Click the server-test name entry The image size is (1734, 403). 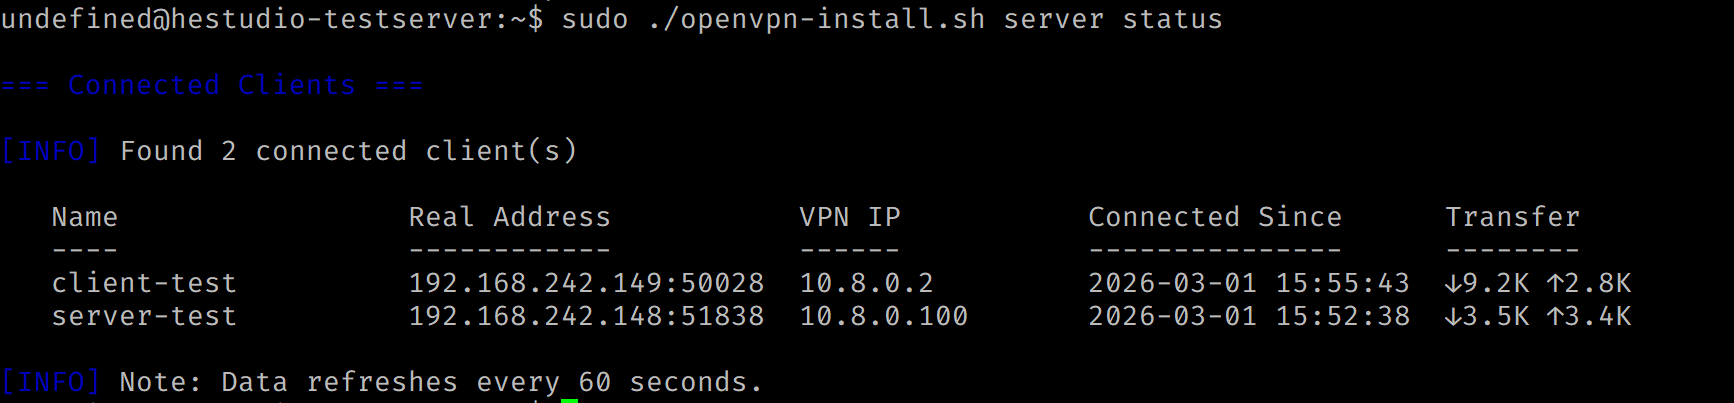[144, 316]
